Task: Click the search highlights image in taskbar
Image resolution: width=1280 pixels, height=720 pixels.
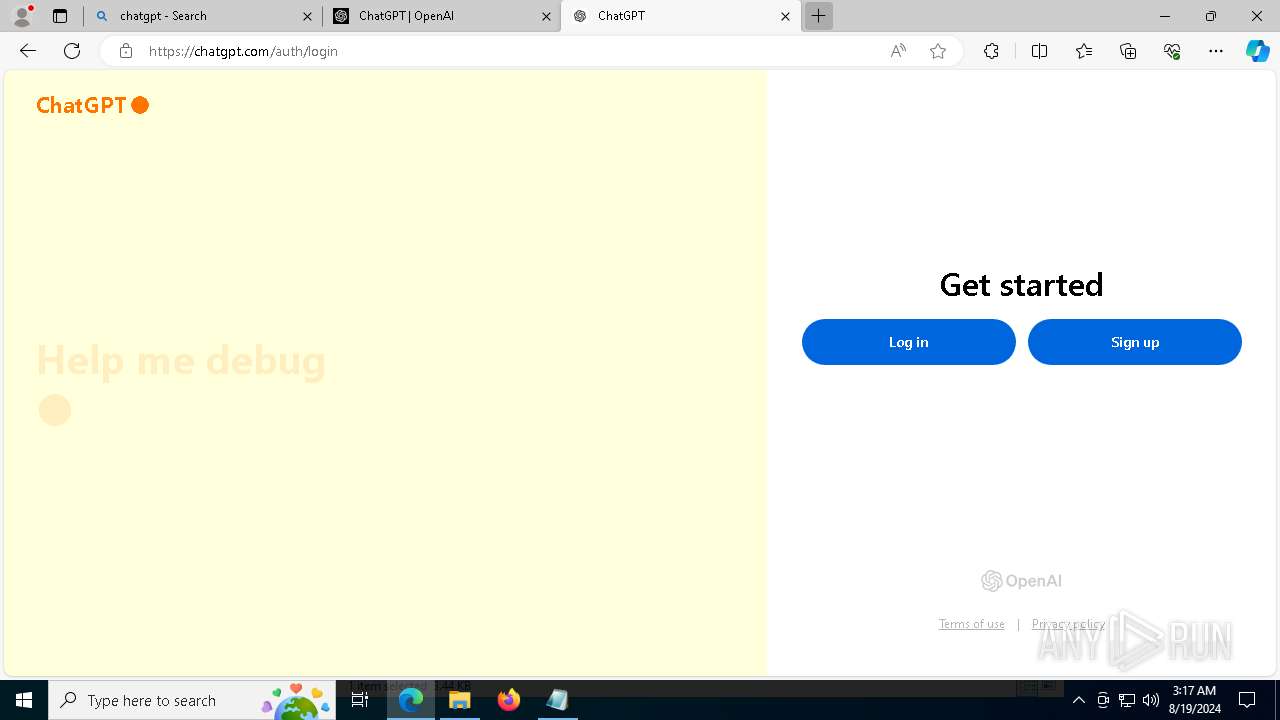Action: click(x=297, y=701)
